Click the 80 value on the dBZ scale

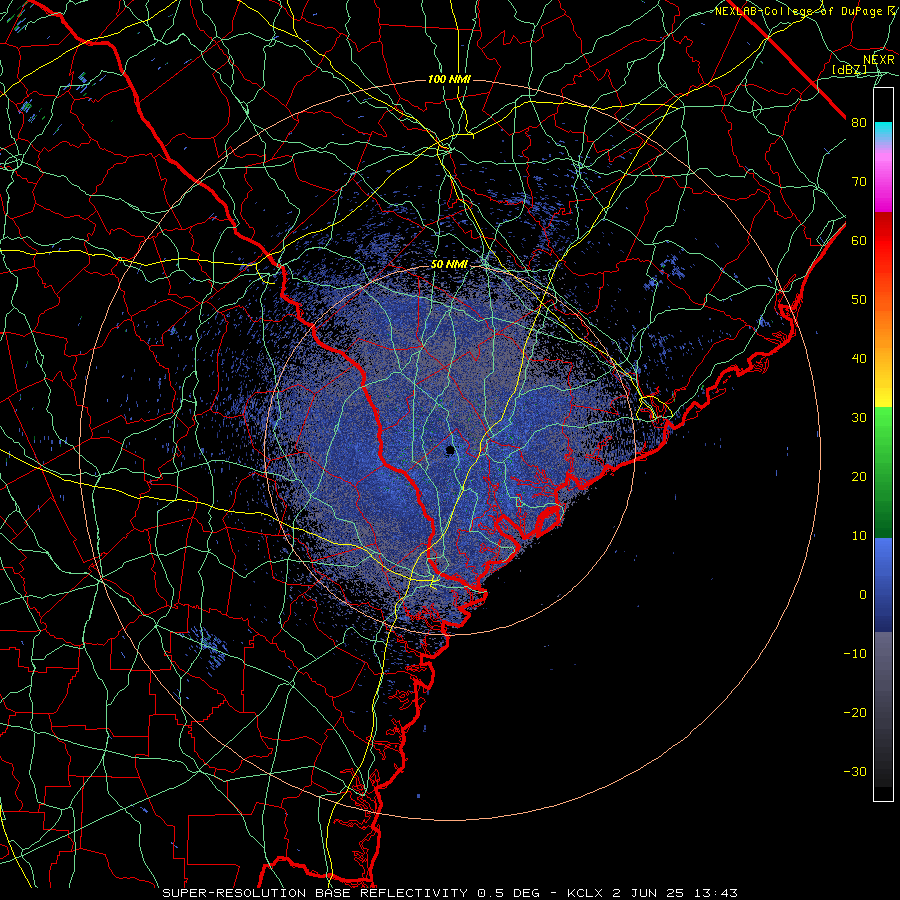coord(859,123)
